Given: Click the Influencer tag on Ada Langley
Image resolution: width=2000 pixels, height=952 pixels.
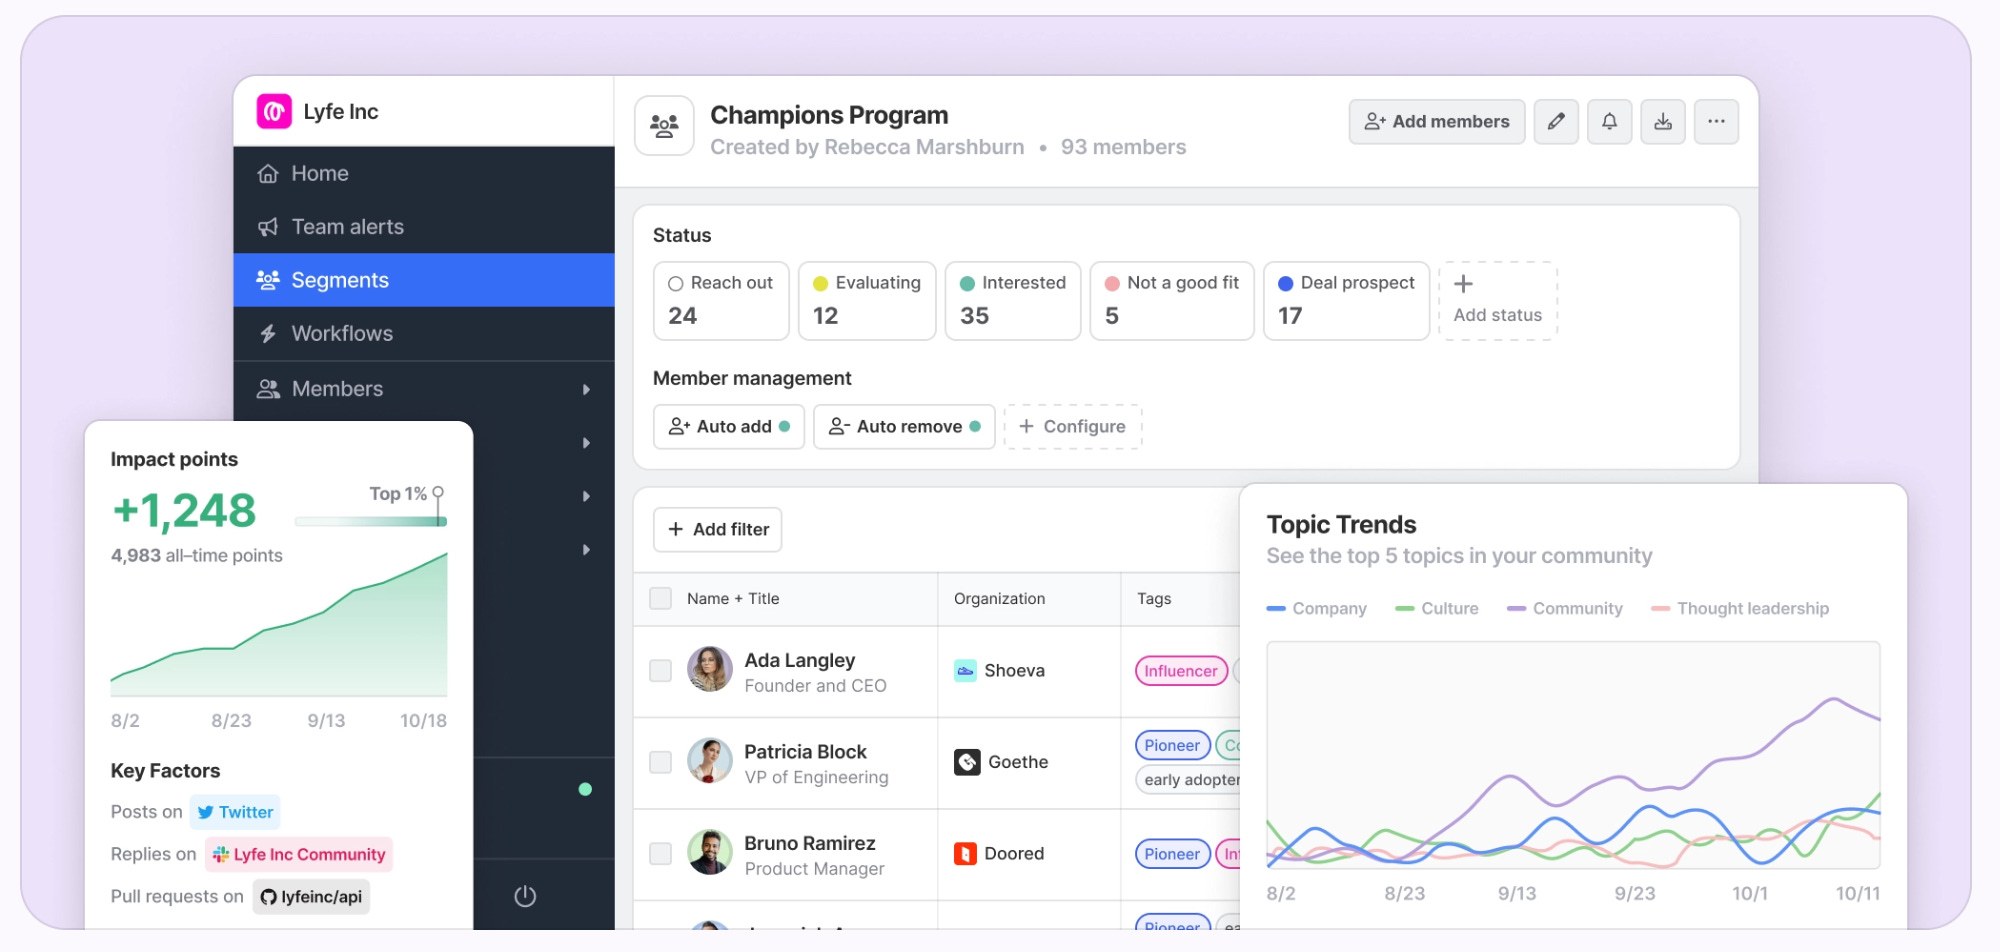Looking at the screenshot, I should pos(1181,671).
